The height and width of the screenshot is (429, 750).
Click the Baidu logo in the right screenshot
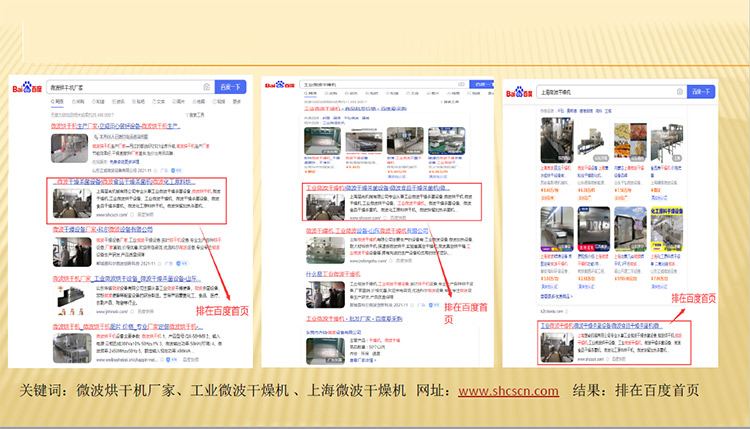pyautogui.click(x=520, y=93)
